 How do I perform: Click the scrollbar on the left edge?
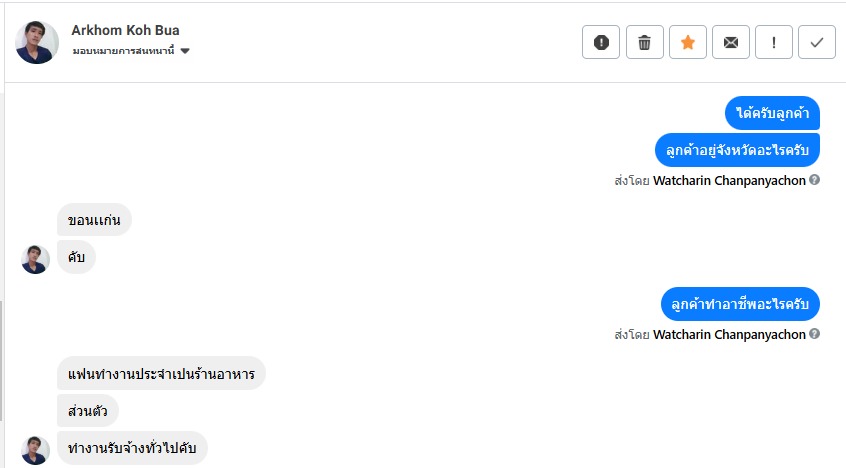click(2, 360)
